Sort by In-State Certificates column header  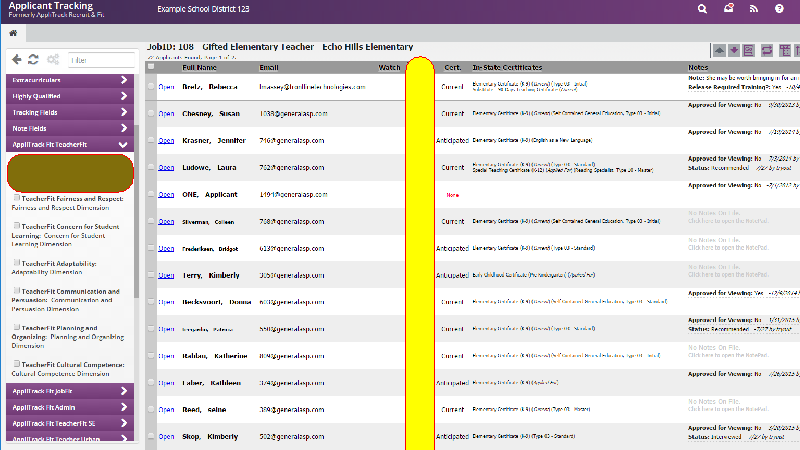(x=507, y=67)
